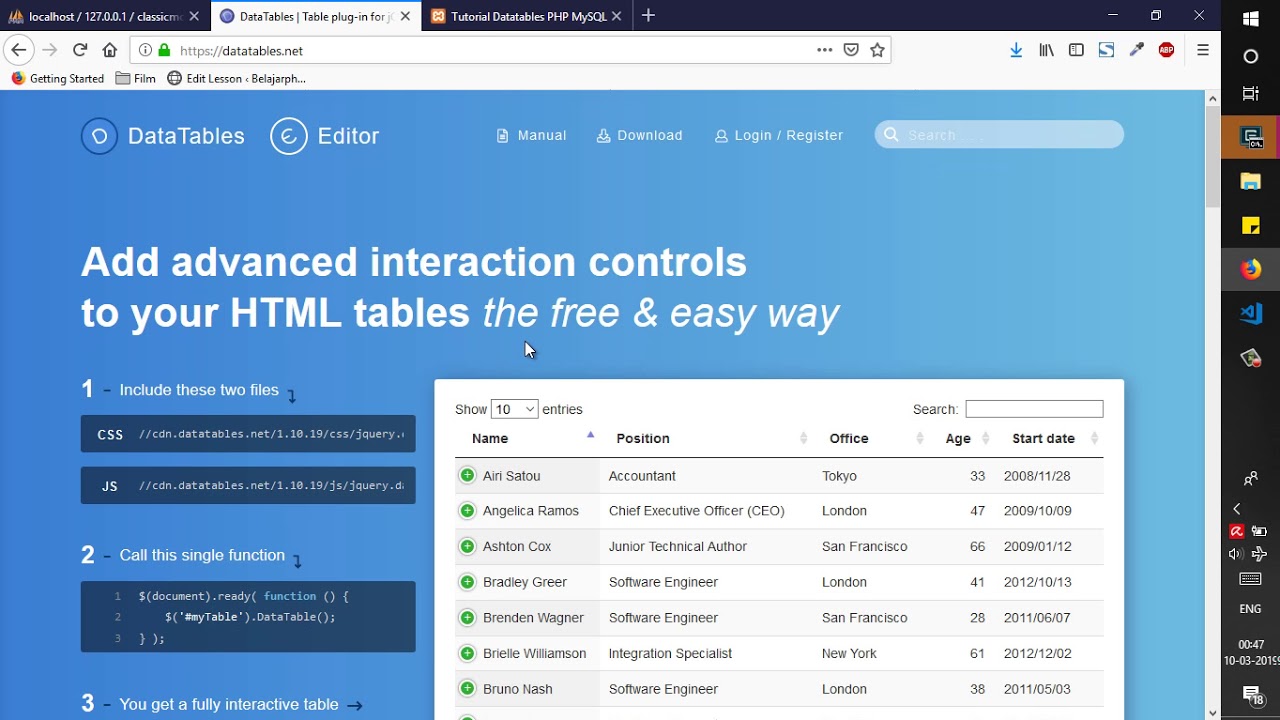This screenshot has width=1280, height=720.
Task: Sort table by Position column
Action: tap(706, 438)
